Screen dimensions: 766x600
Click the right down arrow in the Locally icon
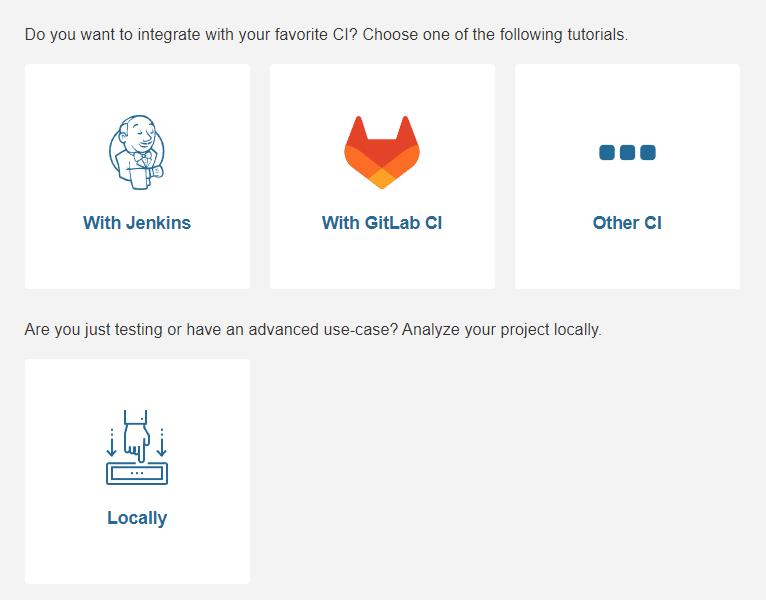click(x=162, y=443)
